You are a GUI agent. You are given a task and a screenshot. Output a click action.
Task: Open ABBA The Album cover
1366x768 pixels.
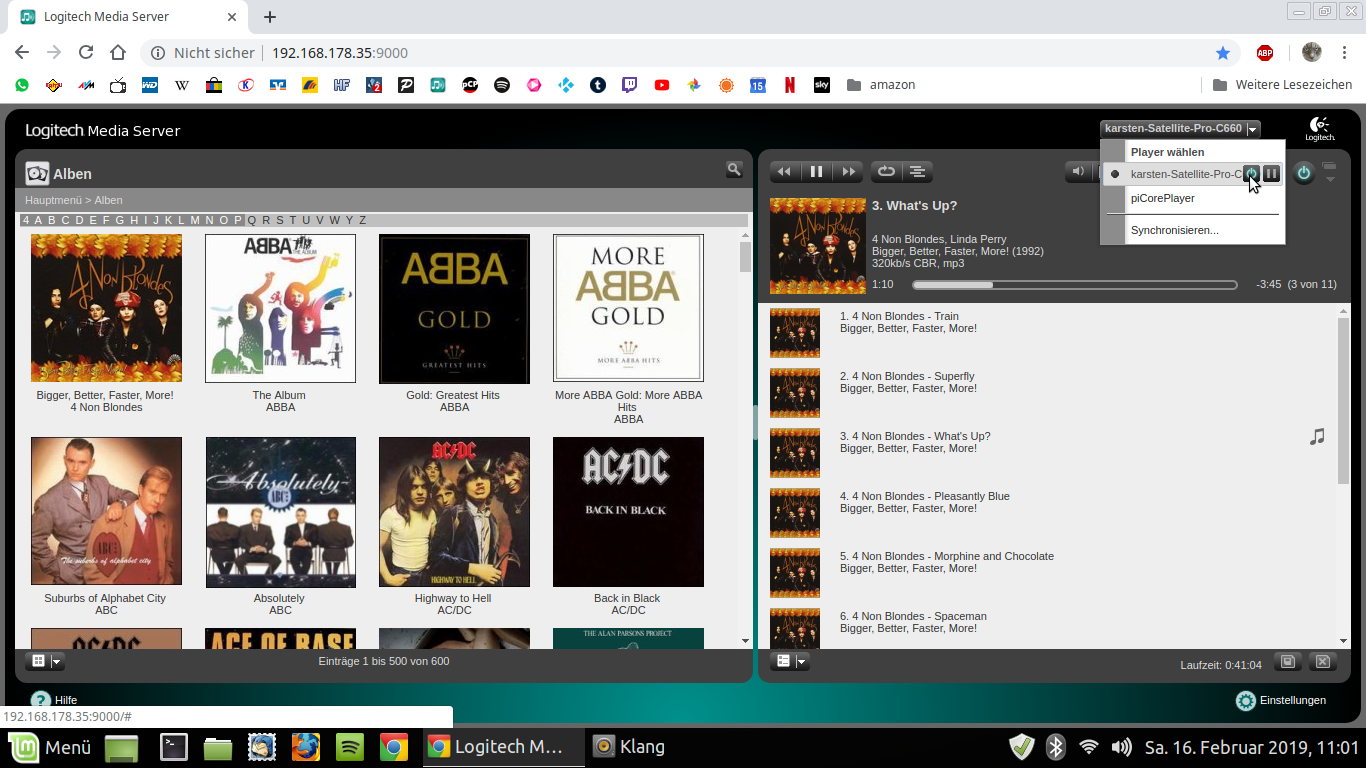coord(280,308)
